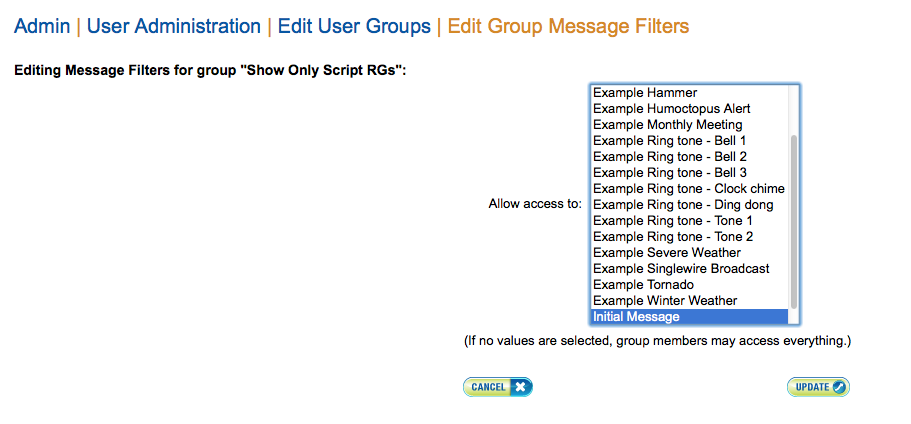Select Example Singlewire Broadcast entry
Image resolution: width=911 pixels, height=424 pixels.
tap(690, 268)
